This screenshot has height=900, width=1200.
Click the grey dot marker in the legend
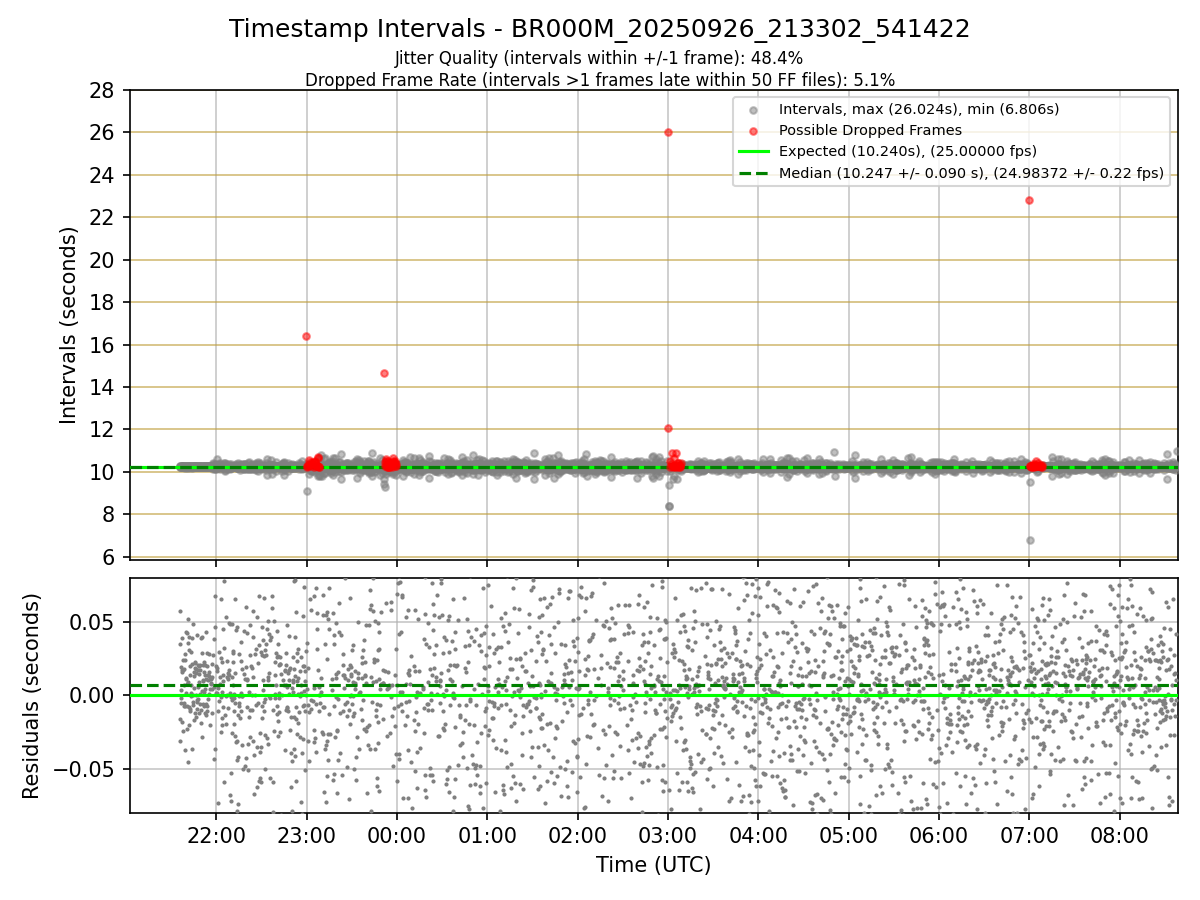click(754, 109)
